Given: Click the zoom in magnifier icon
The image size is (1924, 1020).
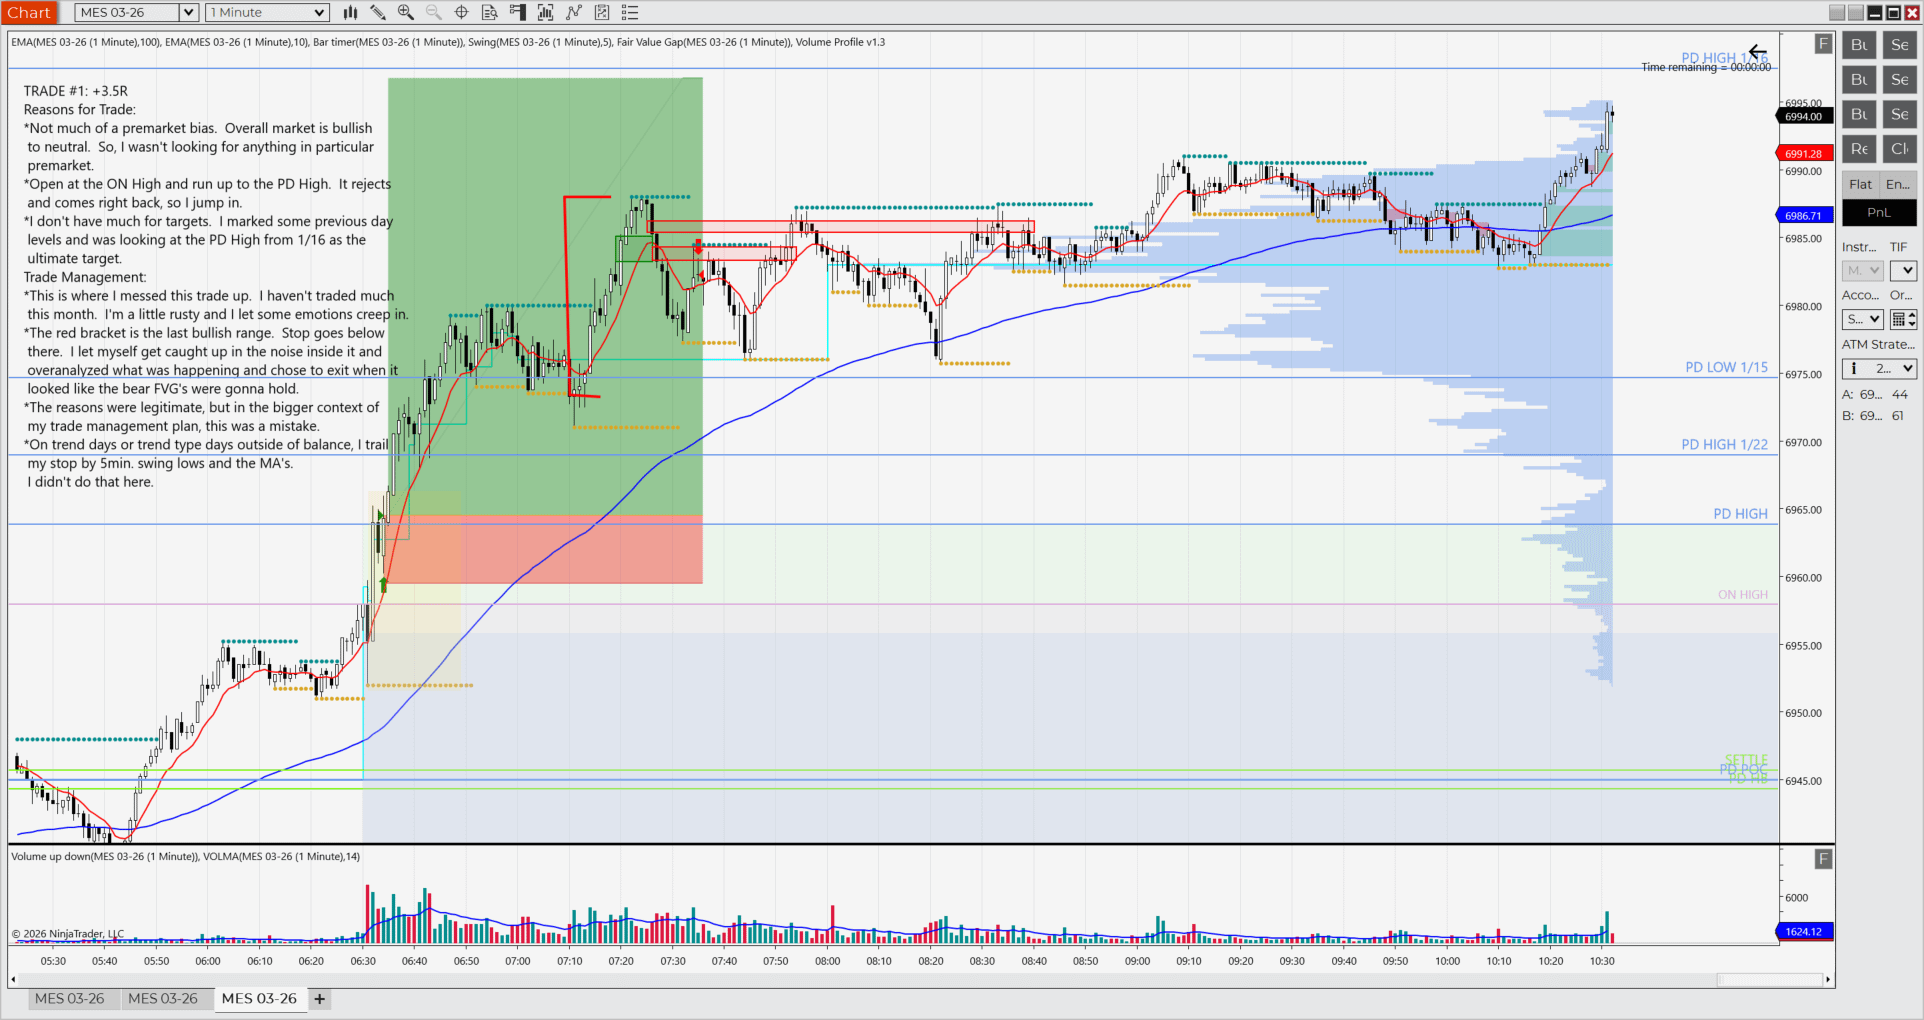Looking at the screenshot, I should [406, 13].
